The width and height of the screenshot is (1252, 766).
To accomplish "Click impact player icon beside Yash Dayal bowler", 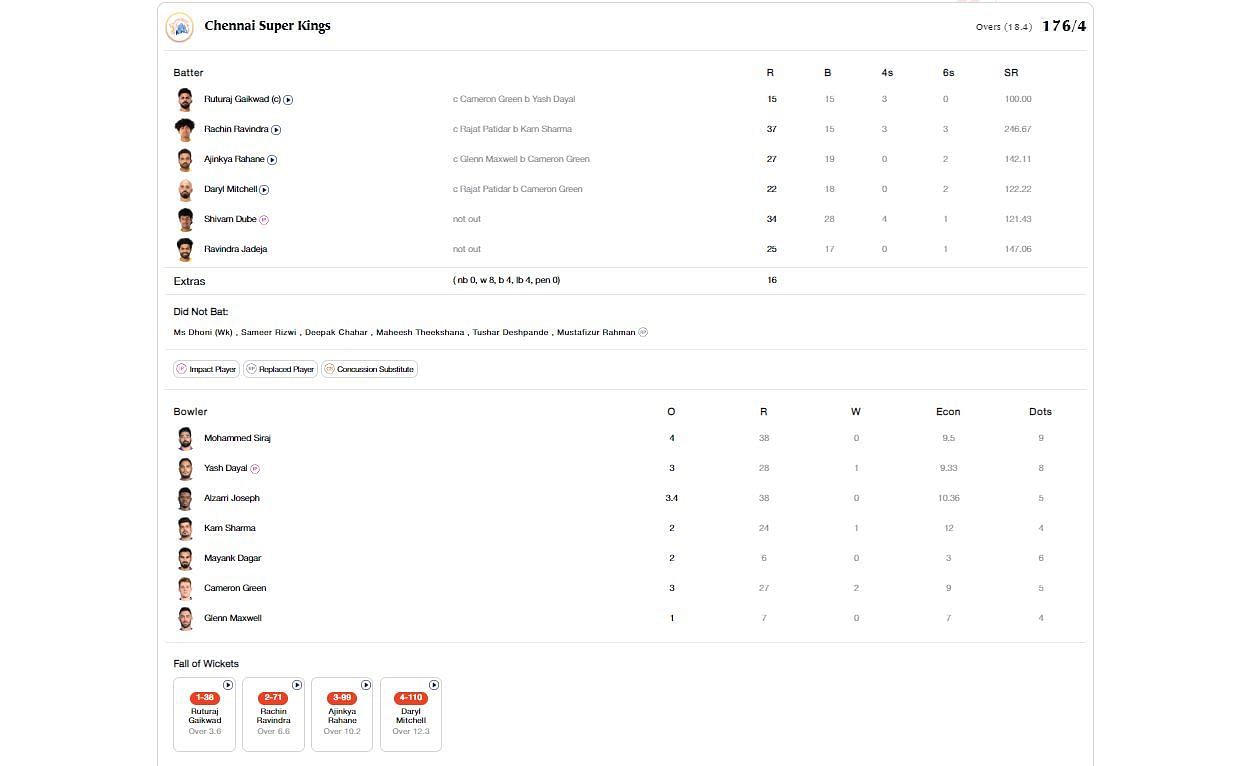I will [x=255, y=469].
